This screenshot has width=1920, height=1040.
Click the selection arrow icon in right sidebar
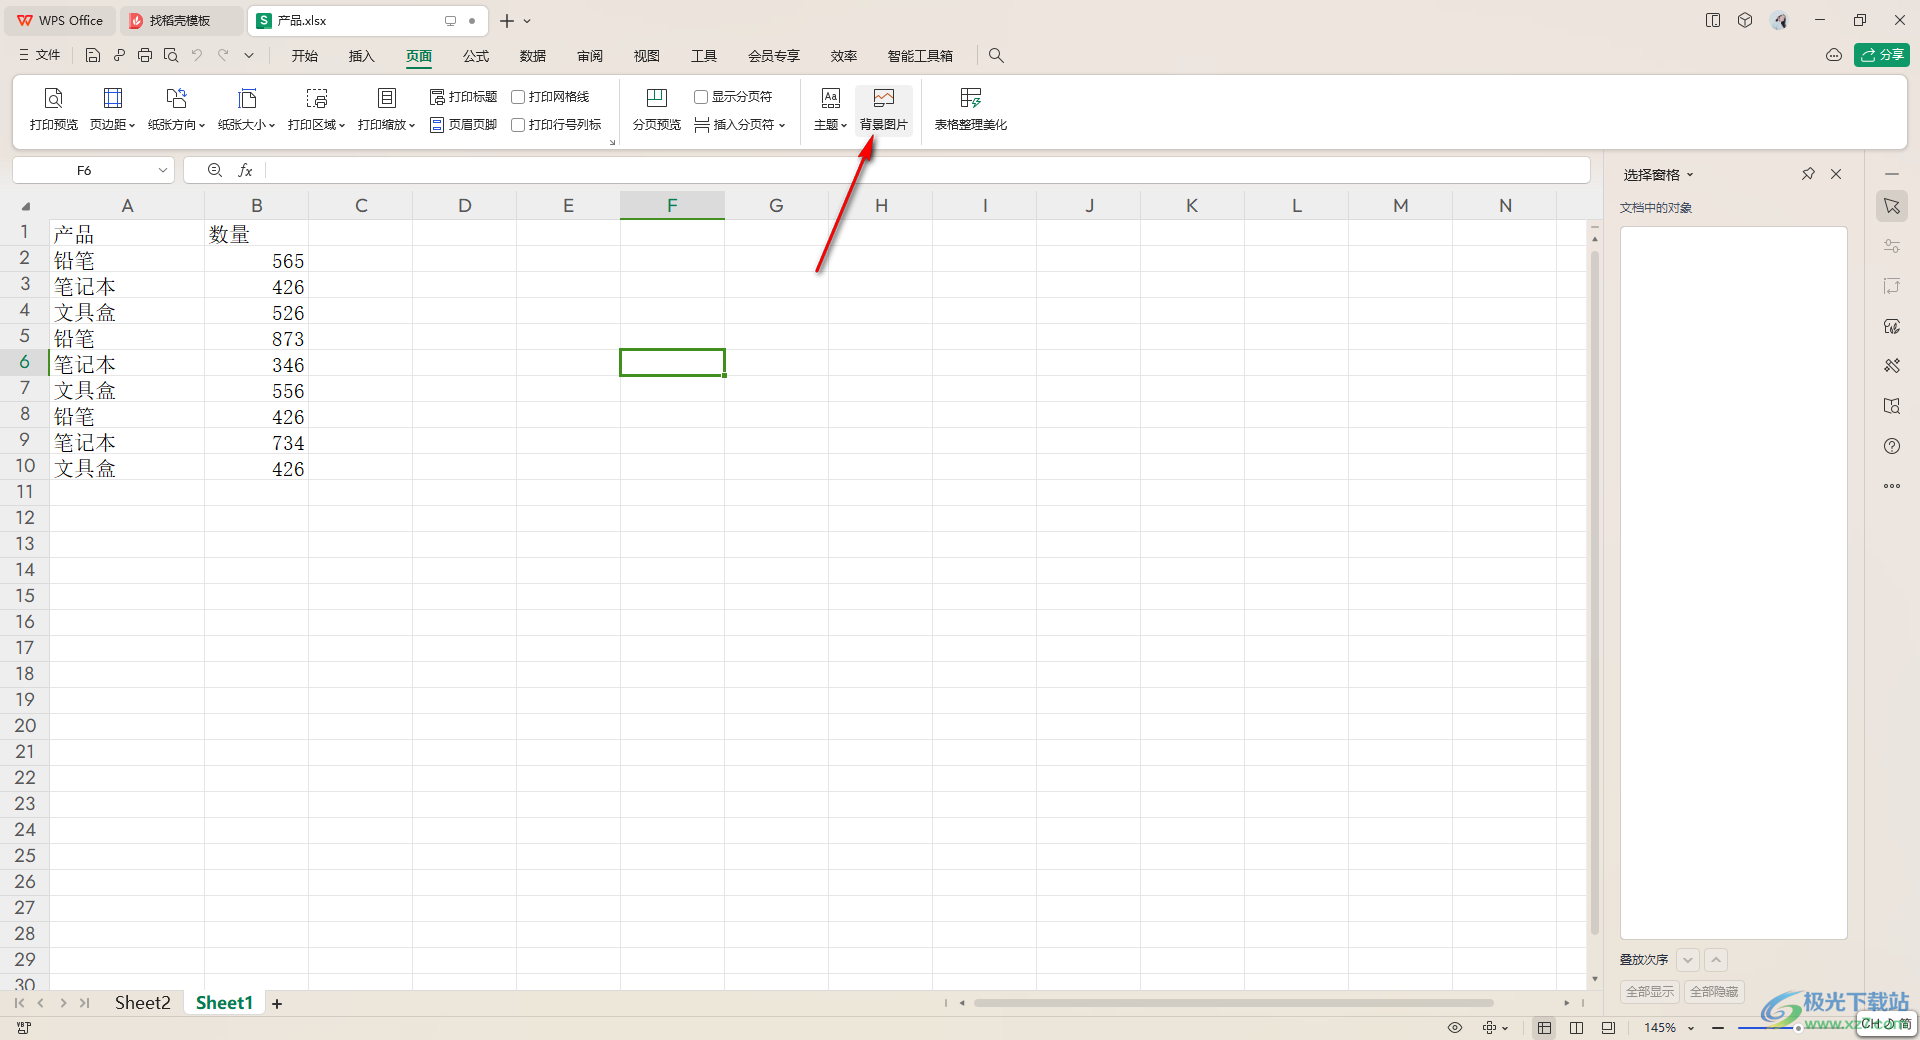tap(1892, 206)
